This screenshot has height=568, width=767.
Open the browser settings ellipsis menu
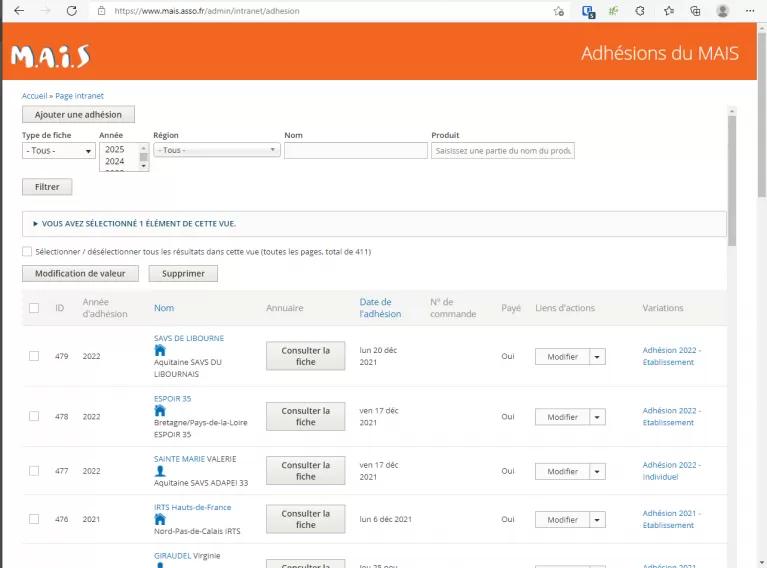point(750,11)
